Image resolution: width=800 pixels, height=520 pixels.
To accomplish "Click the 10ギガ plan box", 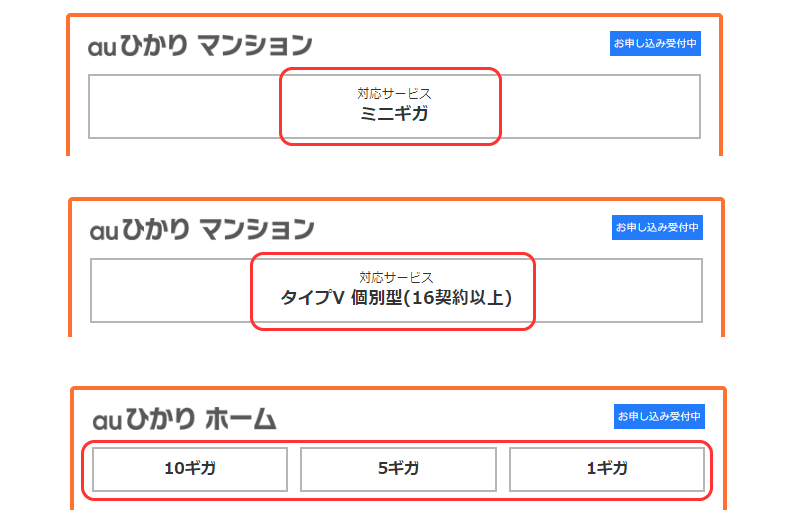I will [190, 469].
